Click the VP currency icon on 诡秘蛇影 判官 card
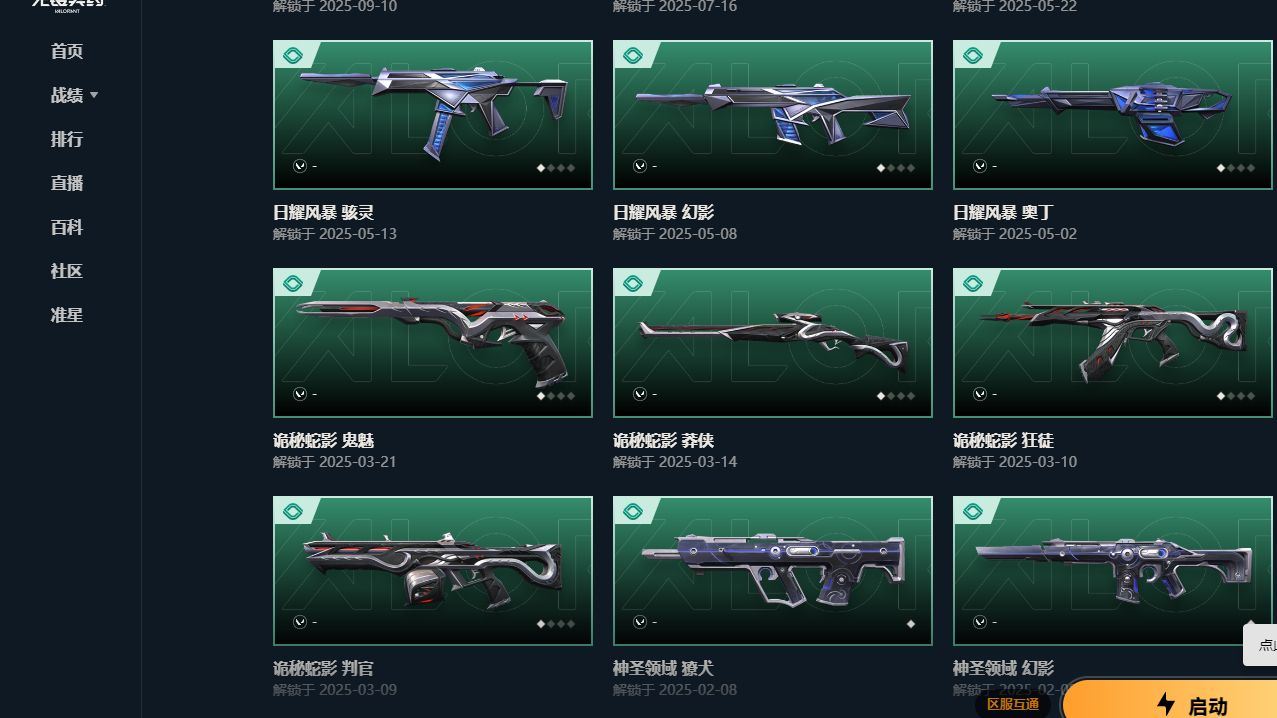Image resolution: width=1277 pixels, height=718 pixels. tap(300, 622)
